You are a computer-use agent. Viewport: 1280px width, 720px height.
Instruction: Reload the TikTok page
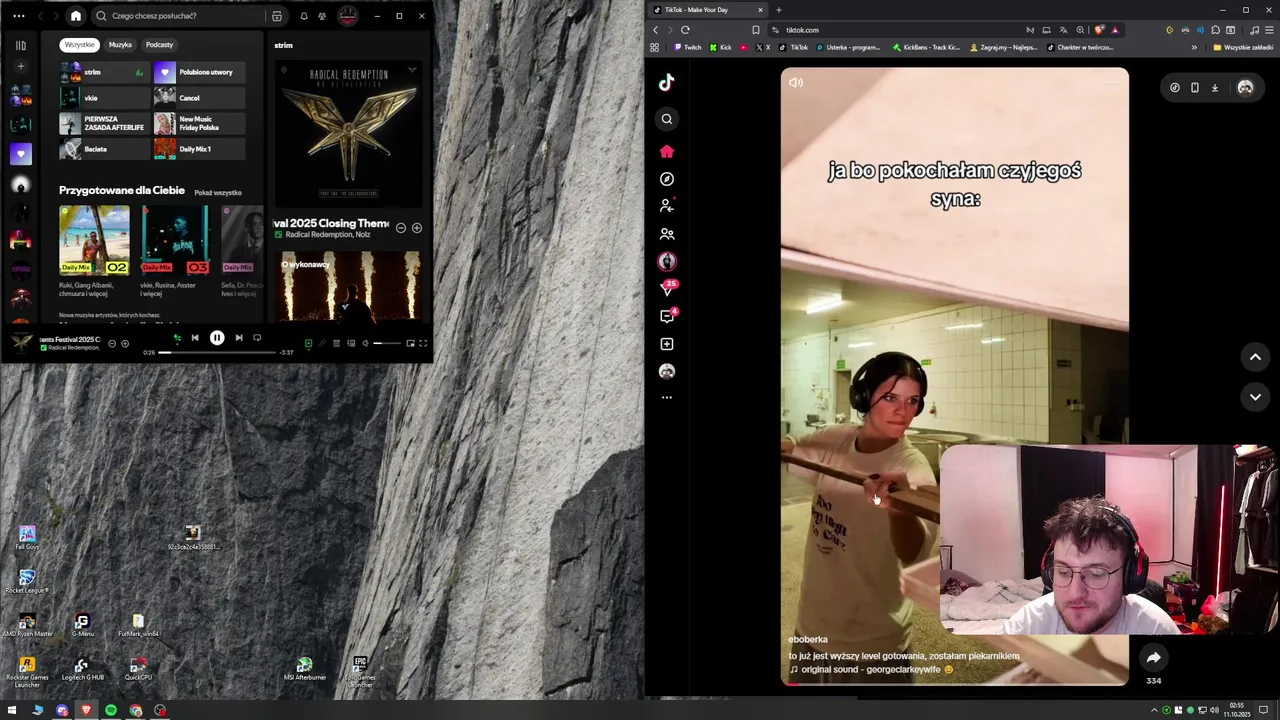685,30
